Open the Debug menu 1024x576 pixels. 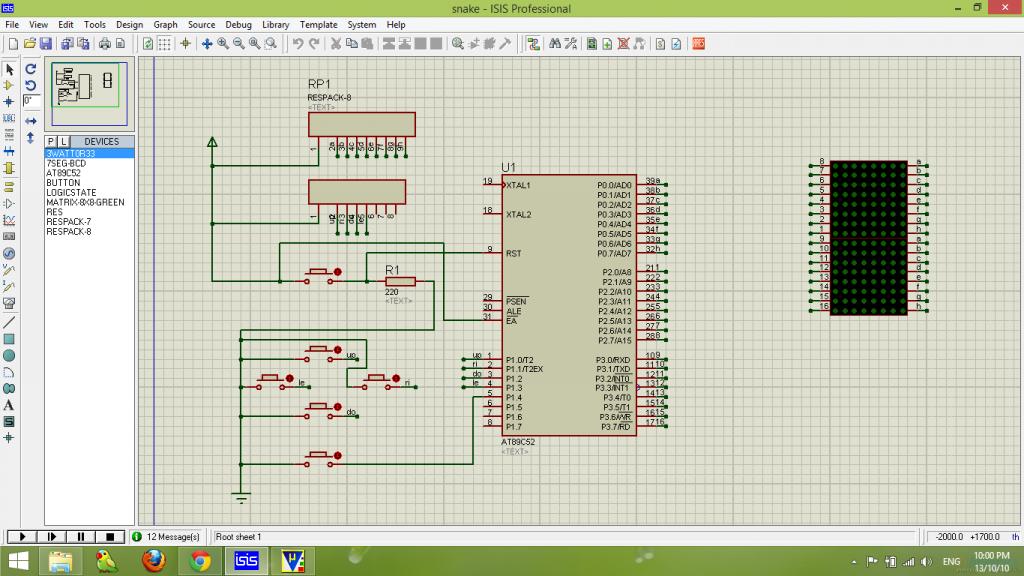(x=238, y=24)
